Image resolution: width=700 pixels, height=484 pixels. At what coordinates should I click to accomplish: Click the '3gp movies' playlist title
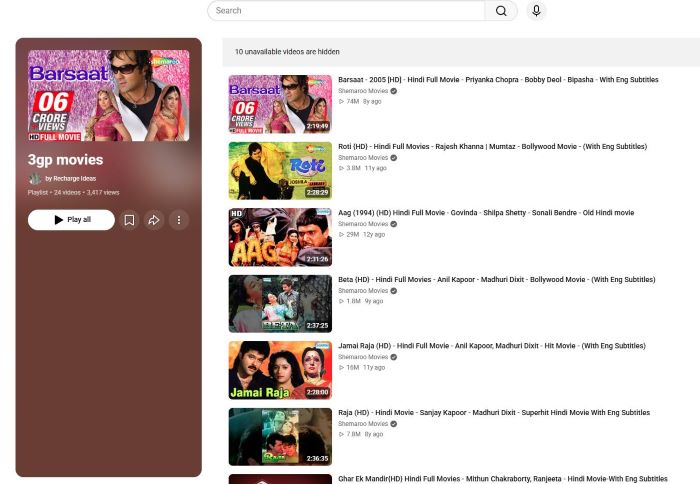pyautogui.click(x=65, y=160)
